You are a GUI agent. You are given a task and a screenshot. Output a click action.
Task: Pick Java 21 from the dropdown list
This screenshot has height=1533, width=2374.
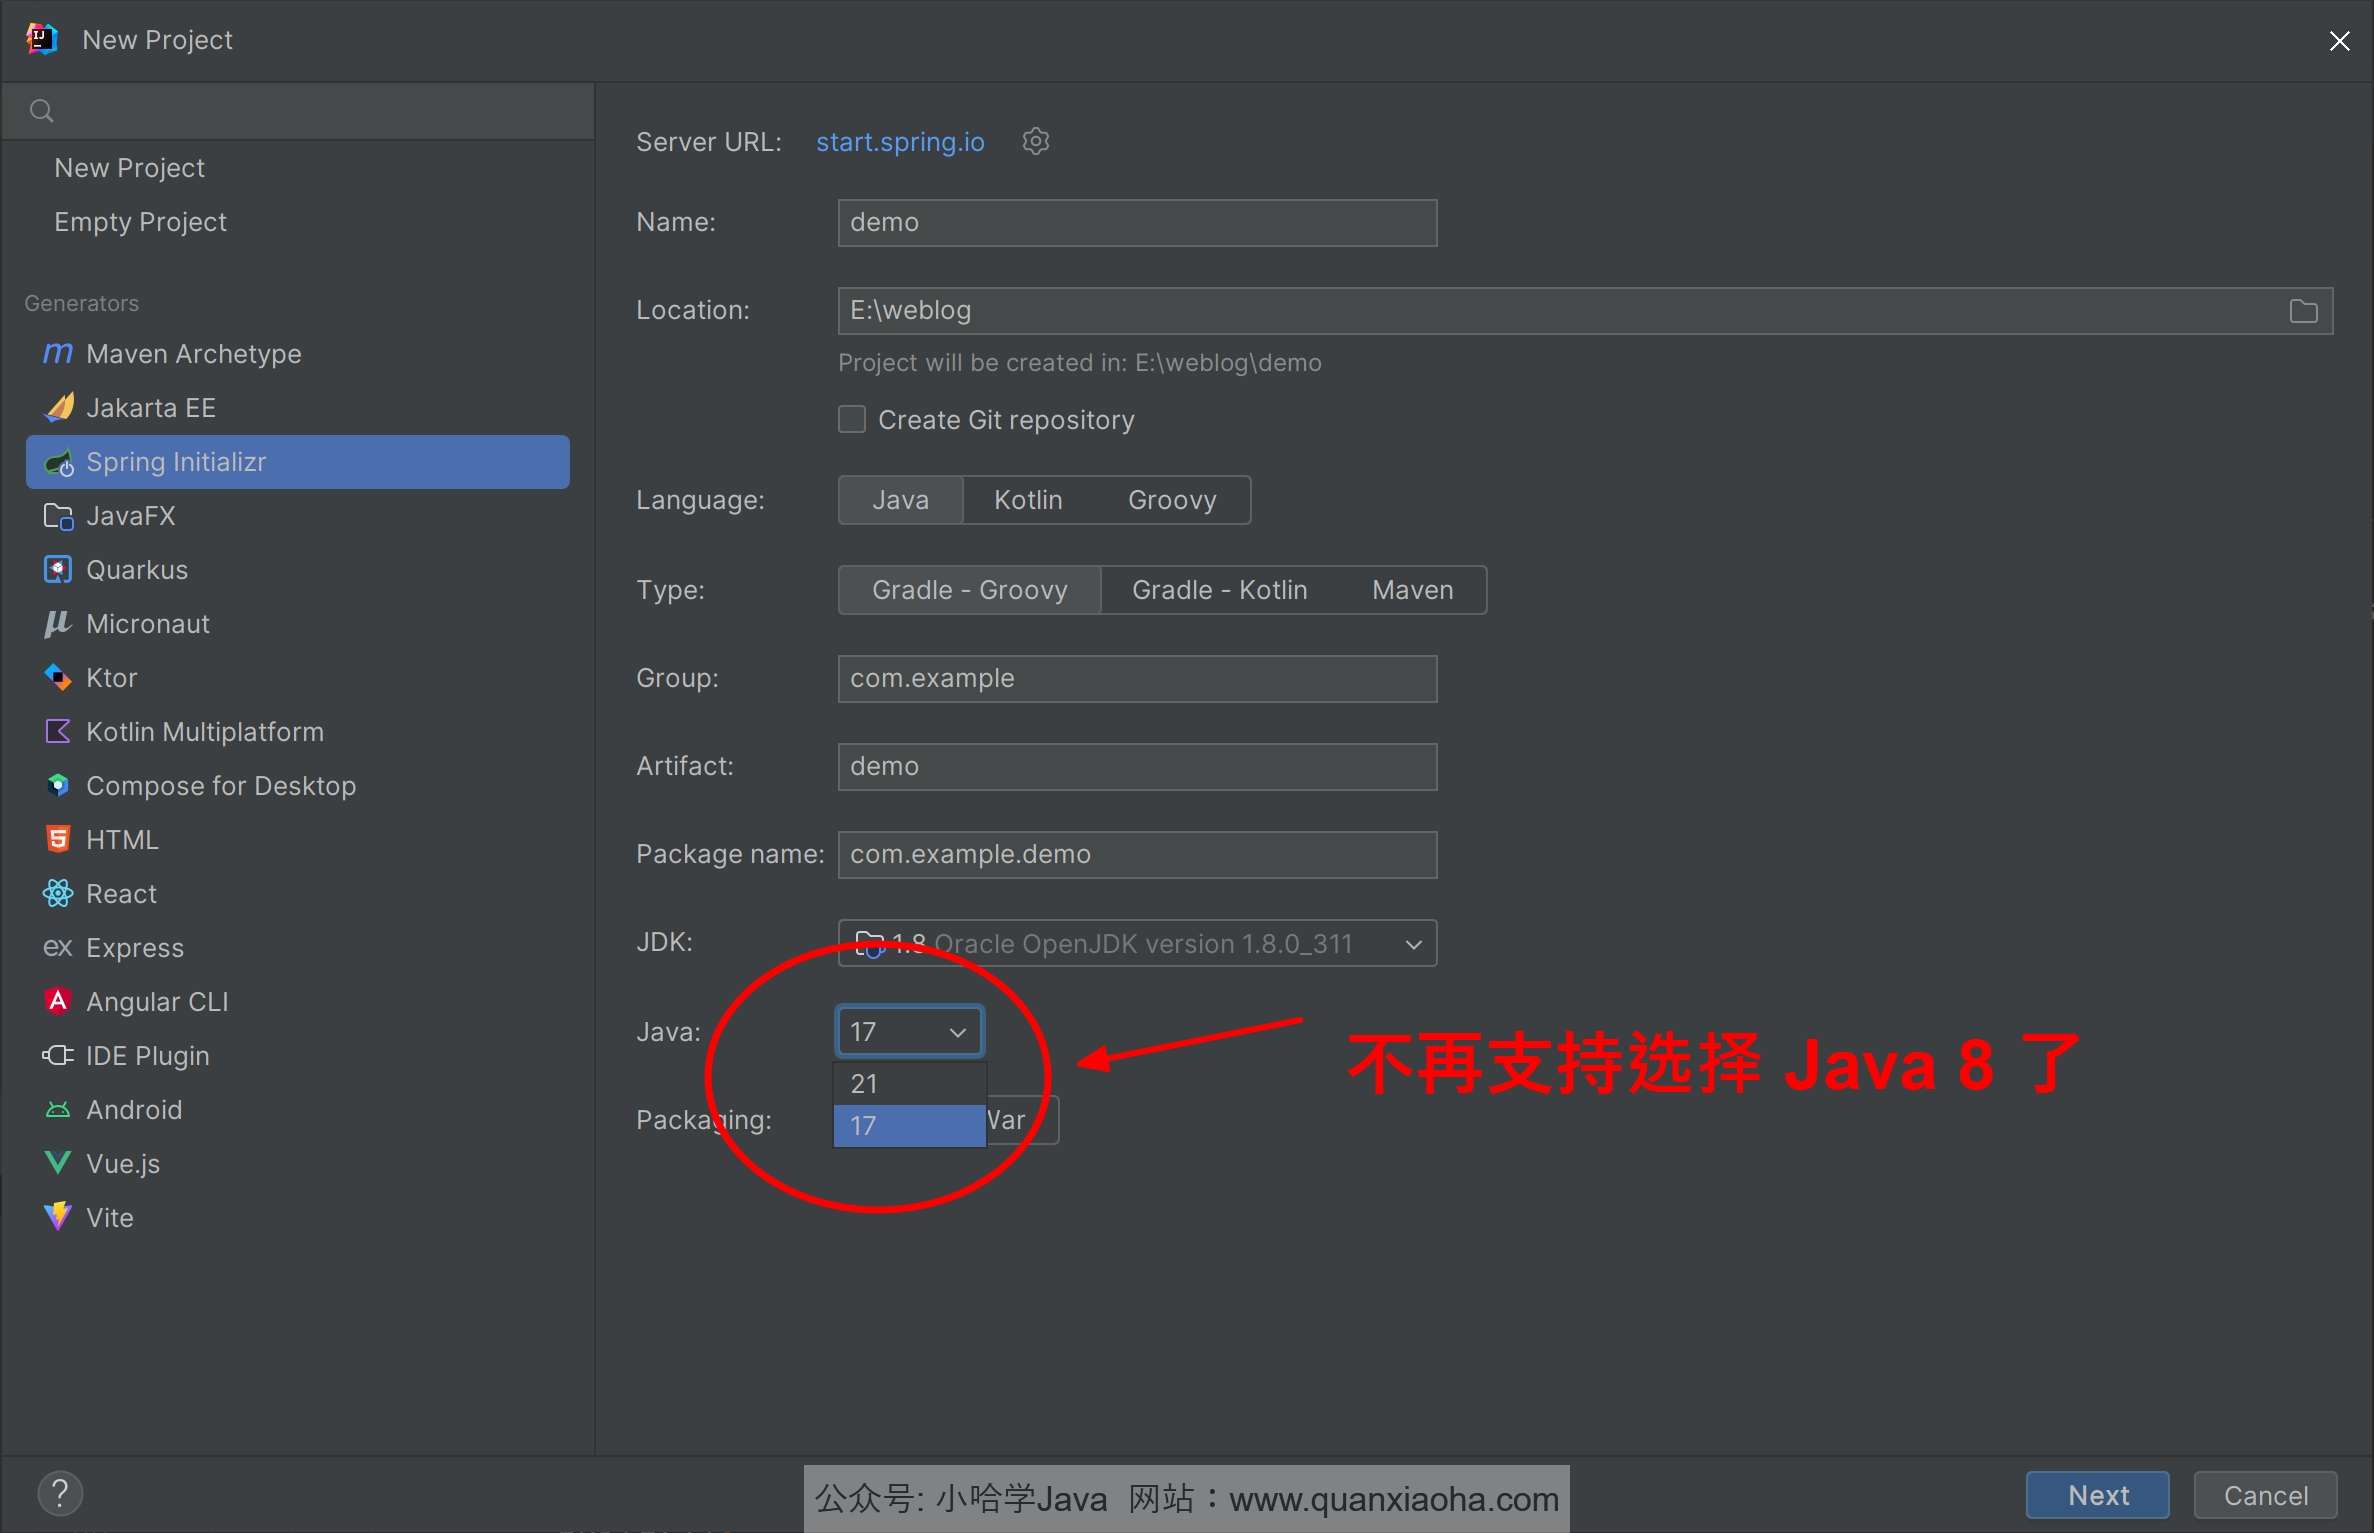910,1083
